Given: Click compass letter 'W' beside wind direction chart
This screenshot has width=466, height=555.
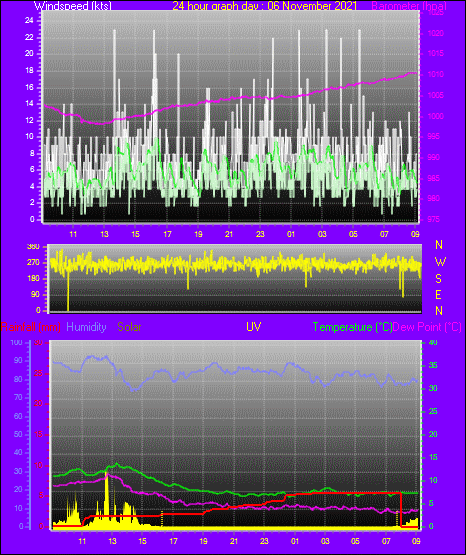Looking at the screenshot, I should pyautogui.click(x=440, y=262).
